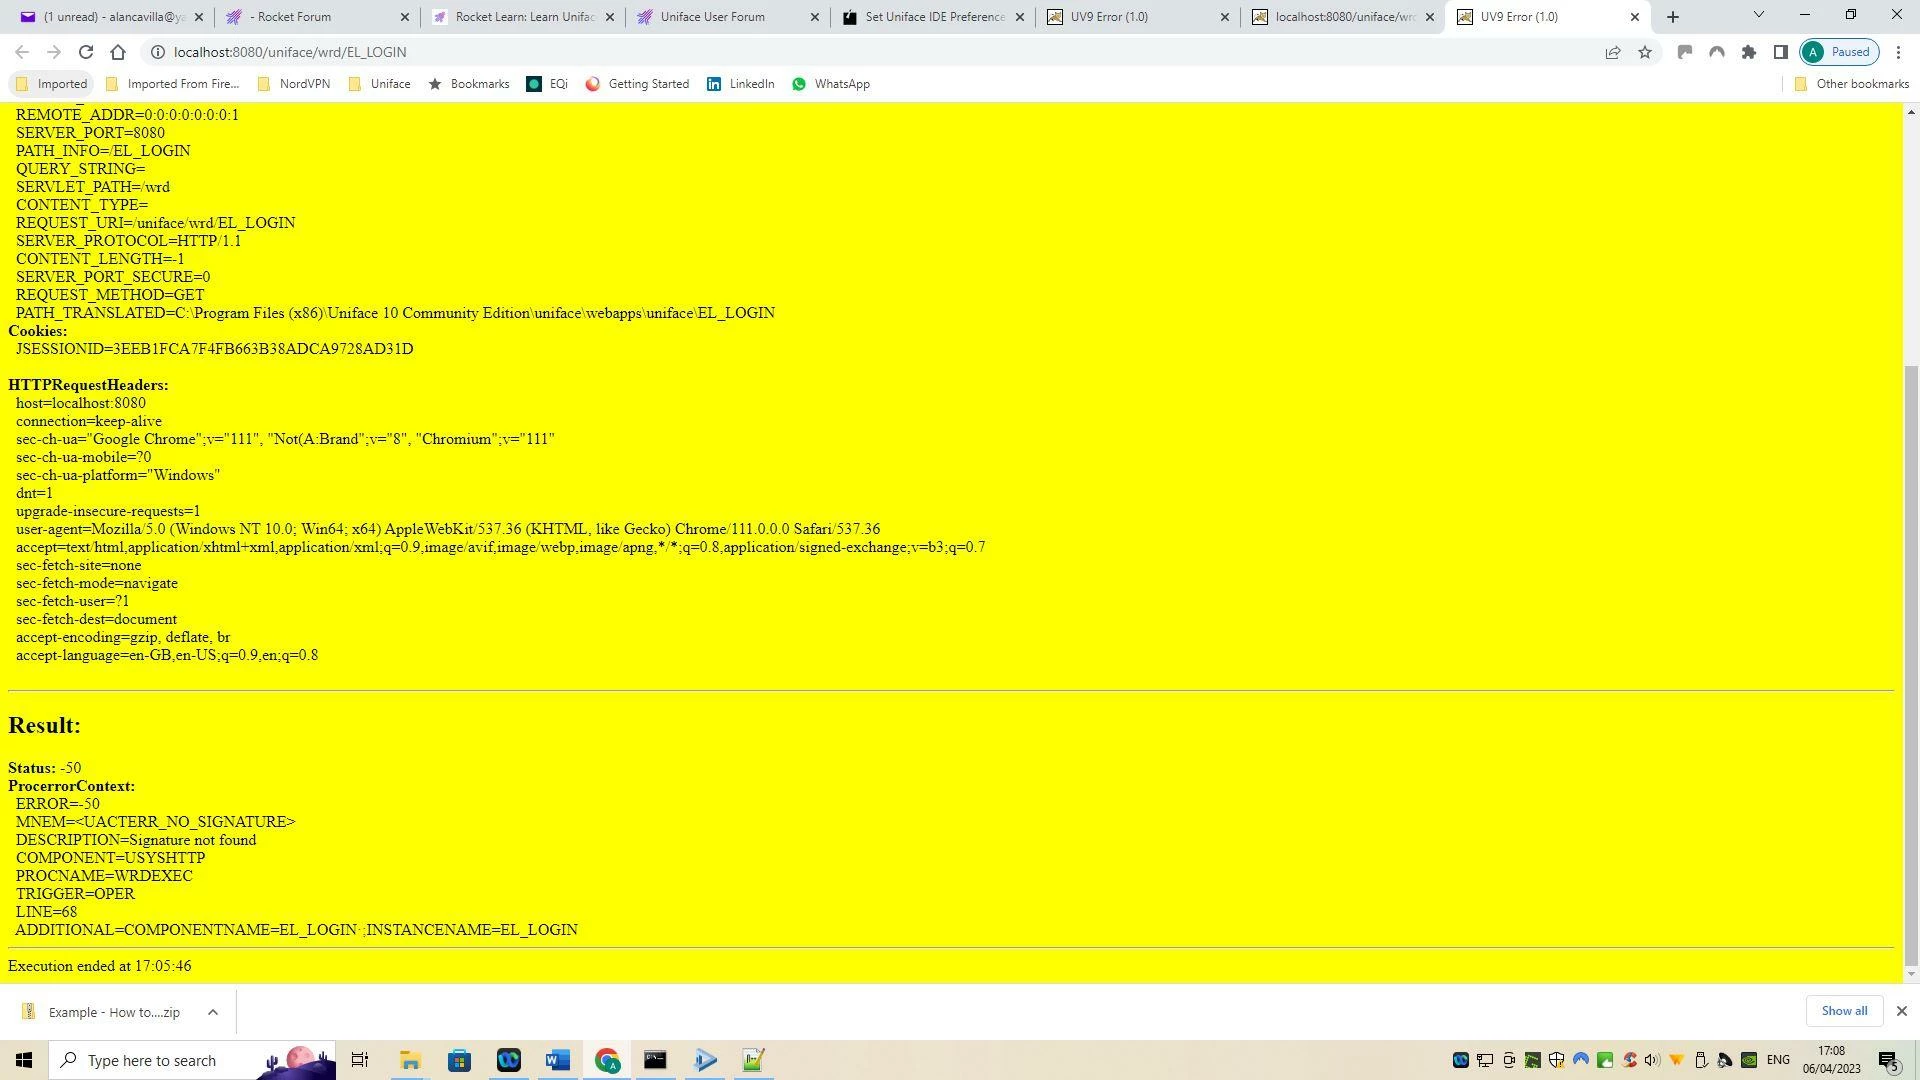The height and width of the screenshot is (1080, 1920).
Task: Click Show all downloads button
Action: (1844, 1011)
